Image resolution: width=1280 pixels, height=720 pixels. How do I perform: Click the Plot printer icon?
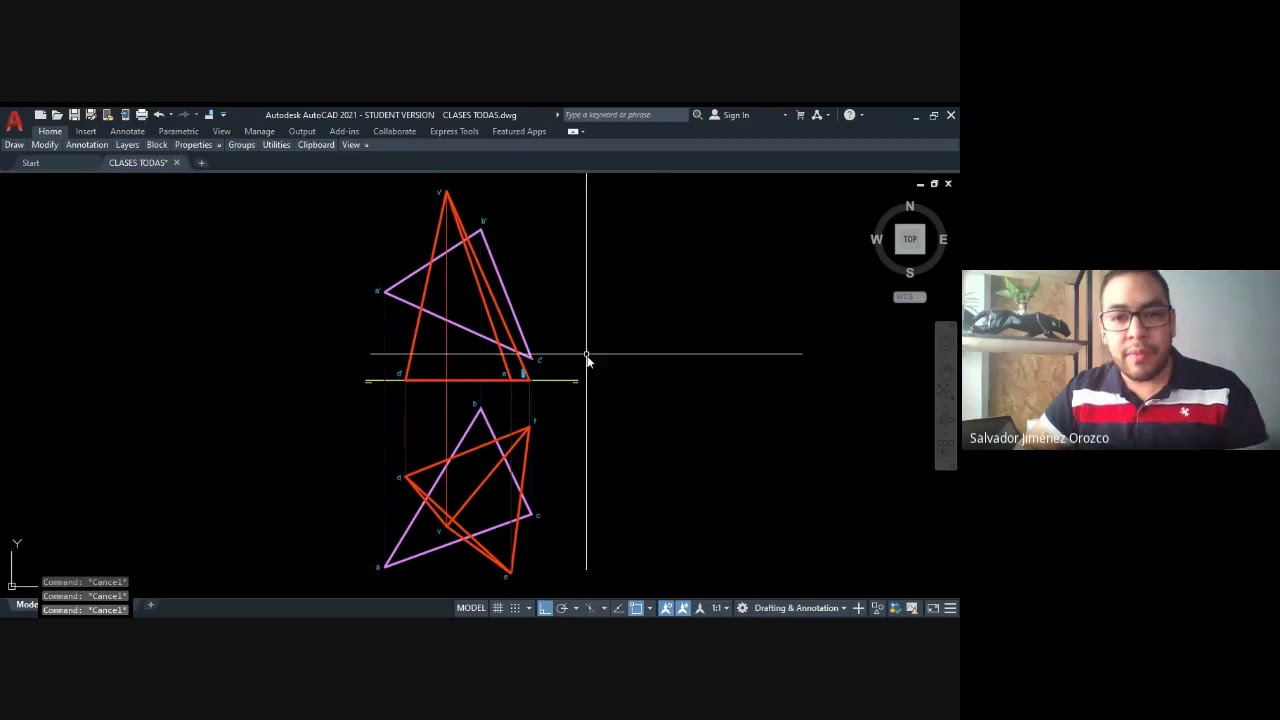pyautogui.click(x=142, y=115)
